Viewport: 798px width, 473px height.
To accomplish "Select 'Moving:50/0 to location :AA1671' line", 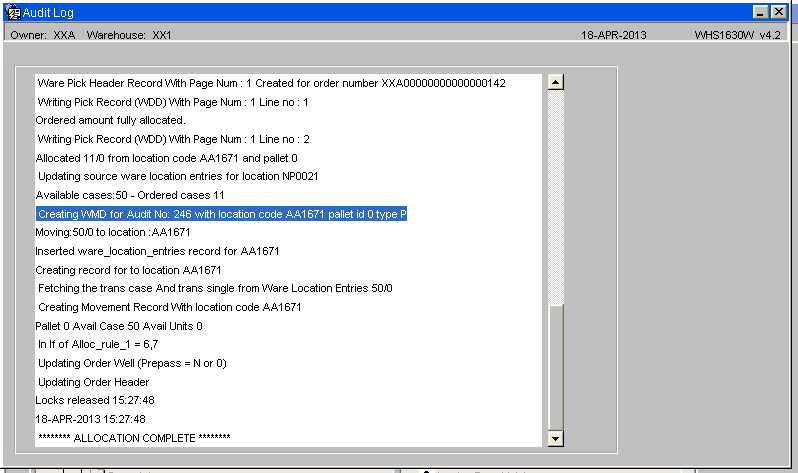I will (x=112, y=233).
